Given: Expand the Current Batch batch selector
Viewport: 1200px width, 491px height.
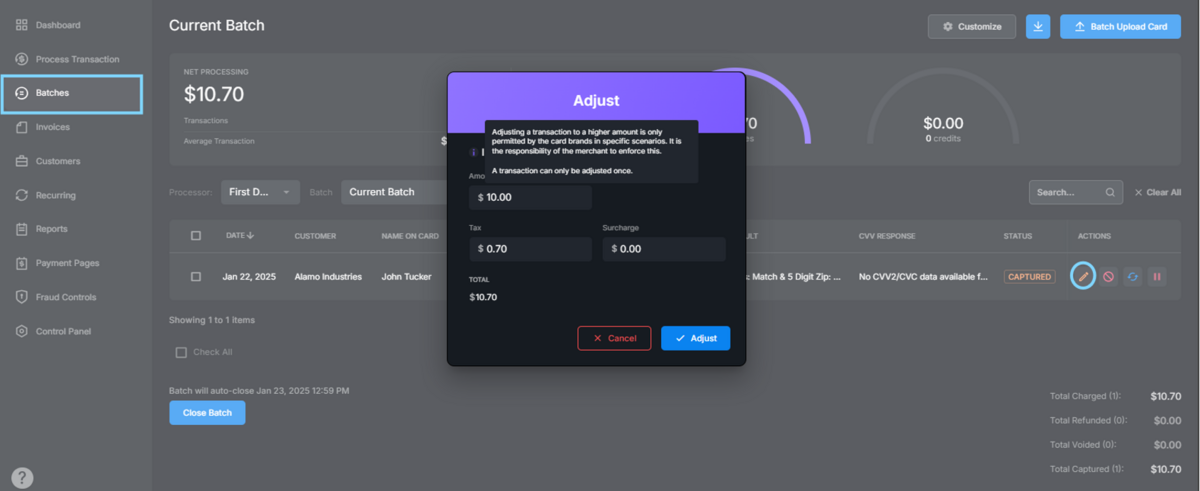Looking at the screenshot, I should 393,192.
